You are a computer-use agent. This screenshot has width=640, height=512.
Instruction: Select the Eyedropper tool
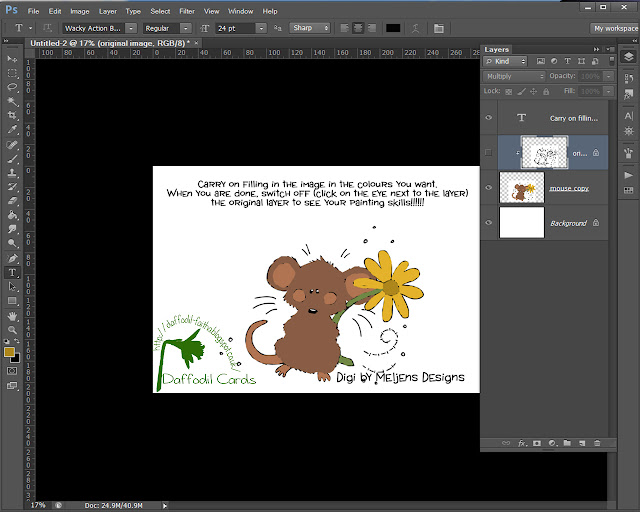click(x=12, y=129)
